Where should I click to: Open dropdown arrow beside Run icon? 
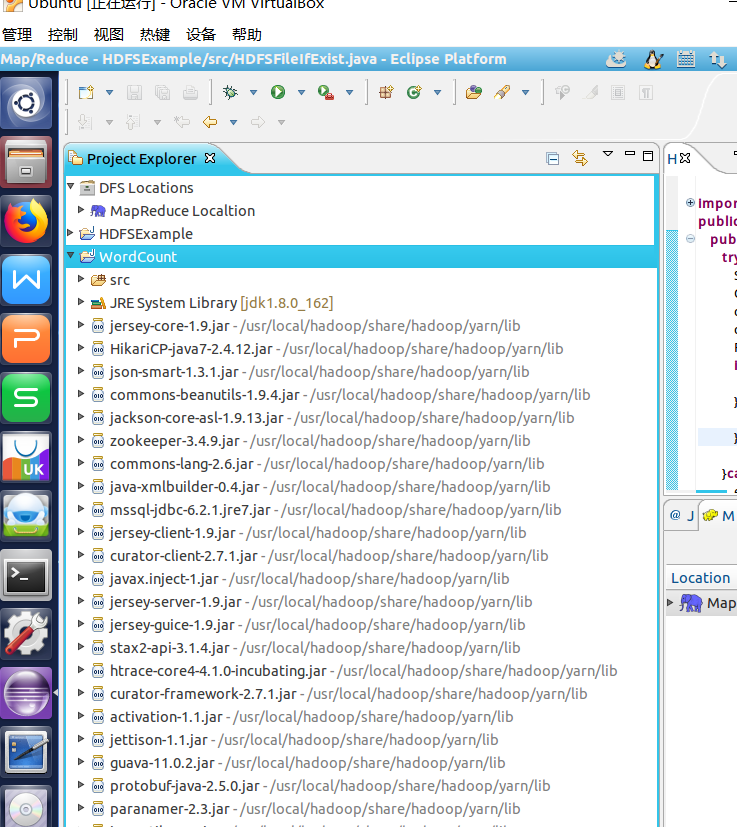click(301, 93)
